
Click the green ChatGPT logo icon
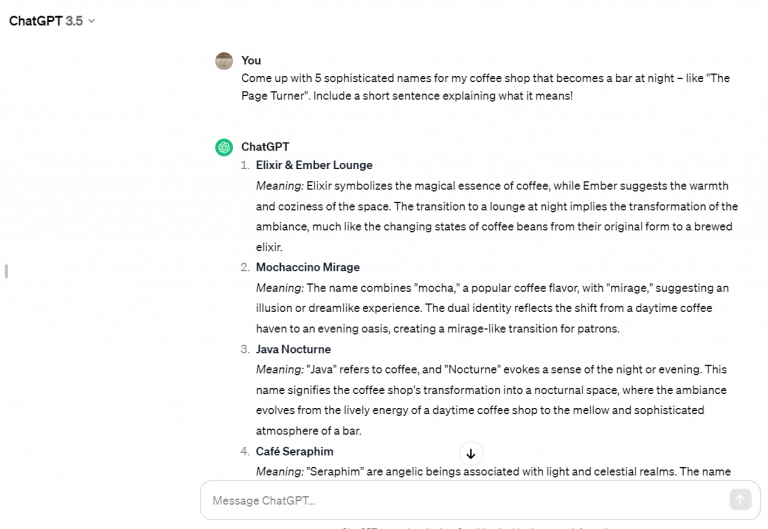click(224, 147)
